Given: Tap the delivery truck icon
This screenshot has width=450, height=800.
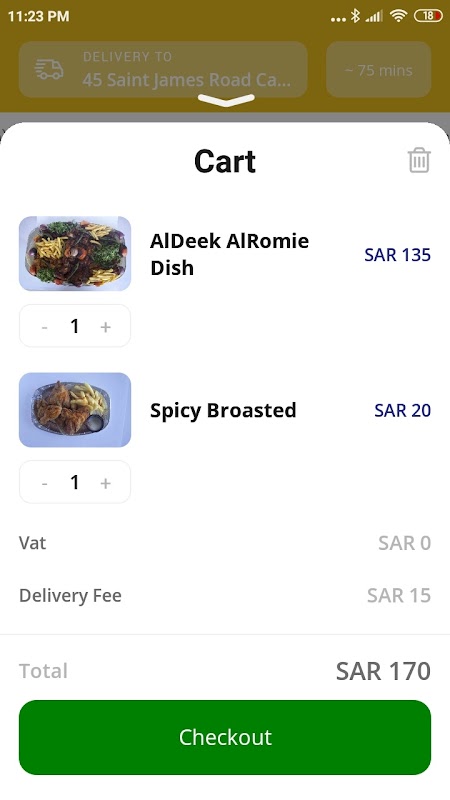Looking at the screenshot, I should (x=49, y=70).
